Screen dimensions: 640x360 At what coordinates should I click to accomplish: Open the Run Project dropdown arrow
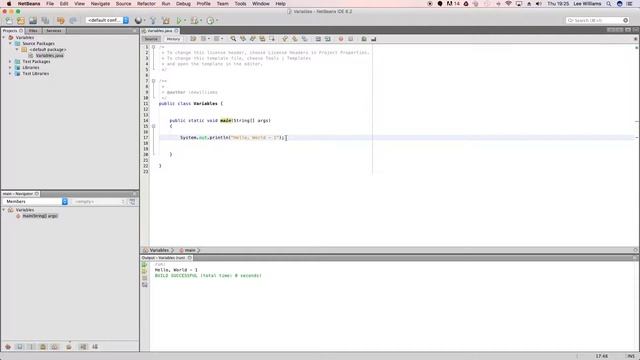tap(185, 20)
